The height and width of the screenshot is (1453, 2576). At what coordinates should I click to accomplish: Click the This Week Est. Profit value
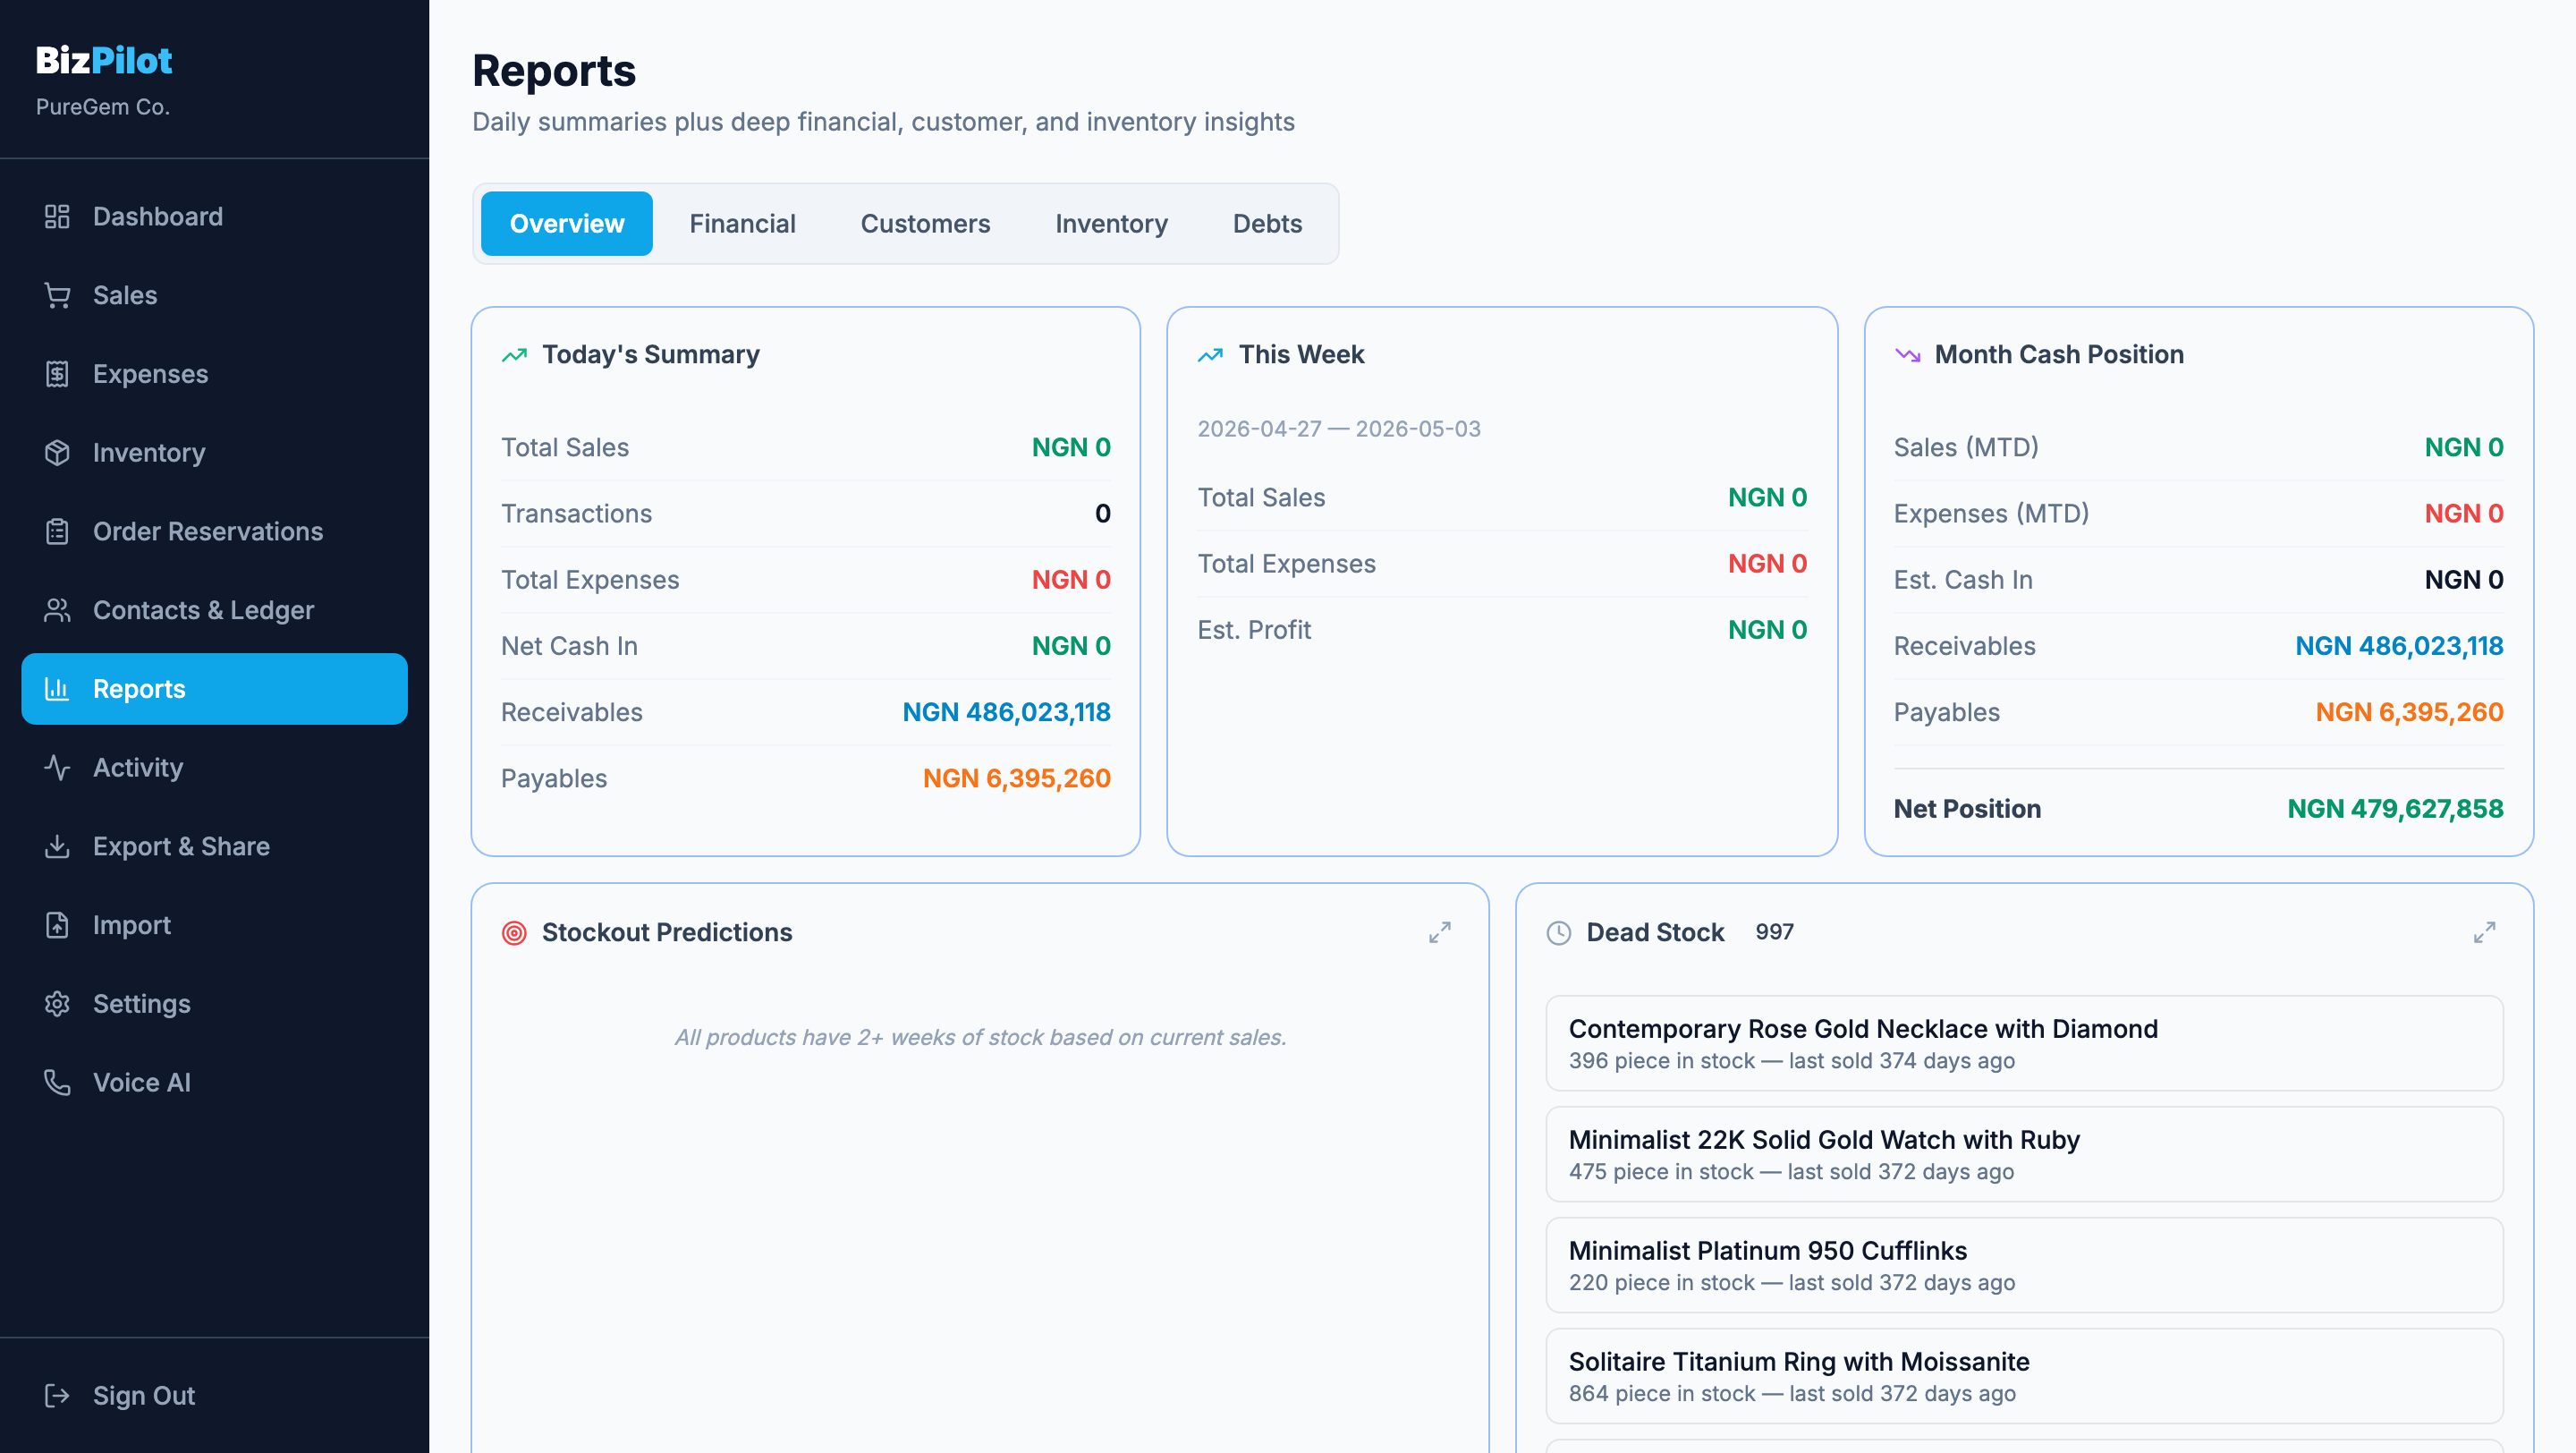1767,630
